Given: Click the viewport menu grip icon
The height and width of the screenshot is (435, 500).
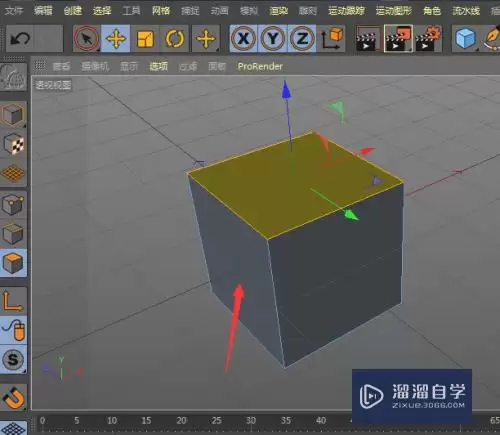Looking at the screenshot, I should (40, 65).
